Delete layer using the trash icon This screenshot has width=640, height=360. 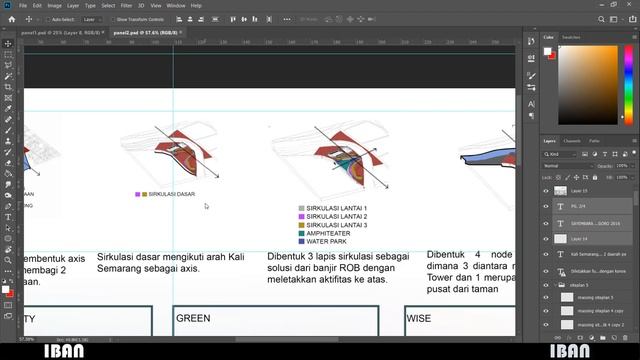625,338
